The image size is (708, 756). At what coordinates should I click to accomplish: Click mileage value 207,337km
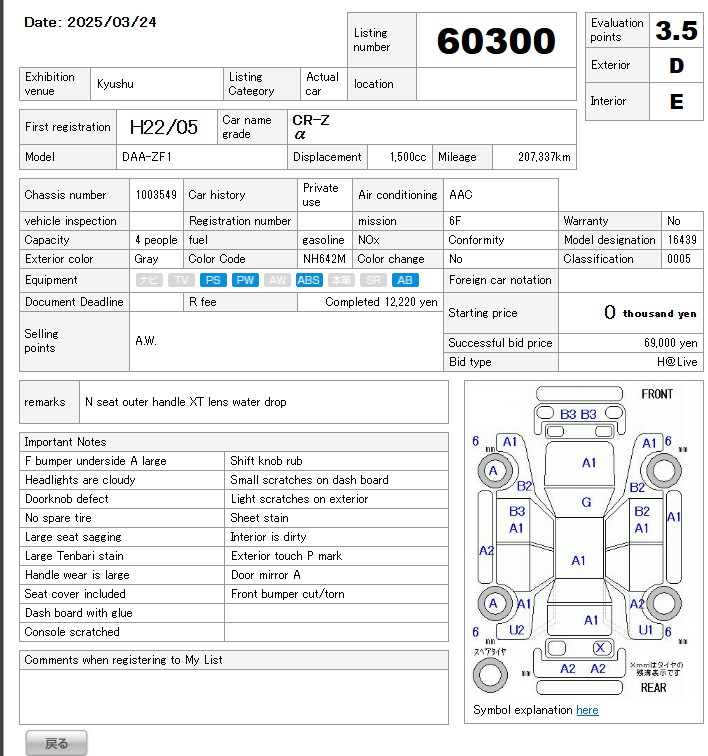[544, 157]
